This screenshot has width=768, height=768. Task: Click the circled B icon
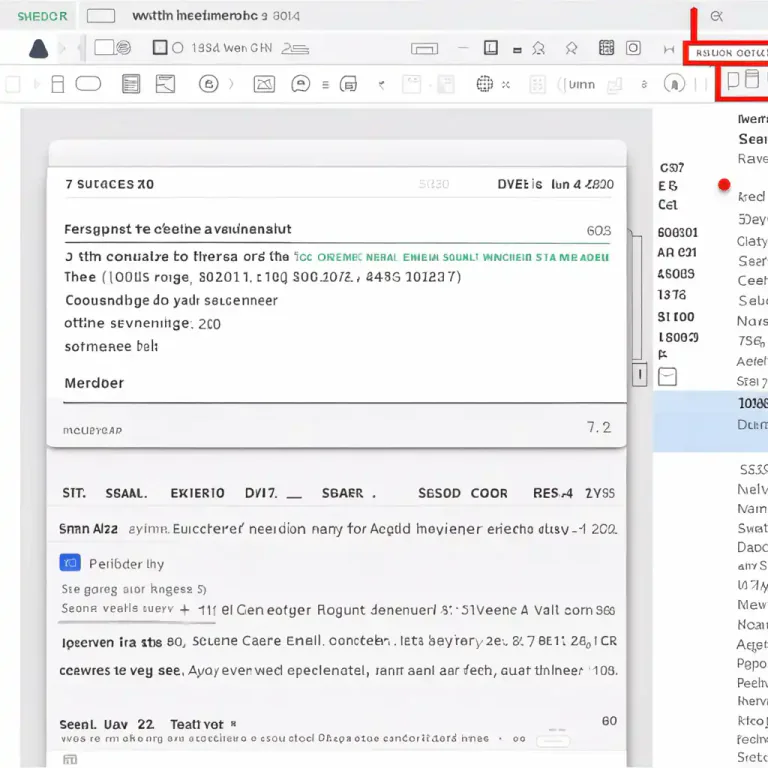209,84
